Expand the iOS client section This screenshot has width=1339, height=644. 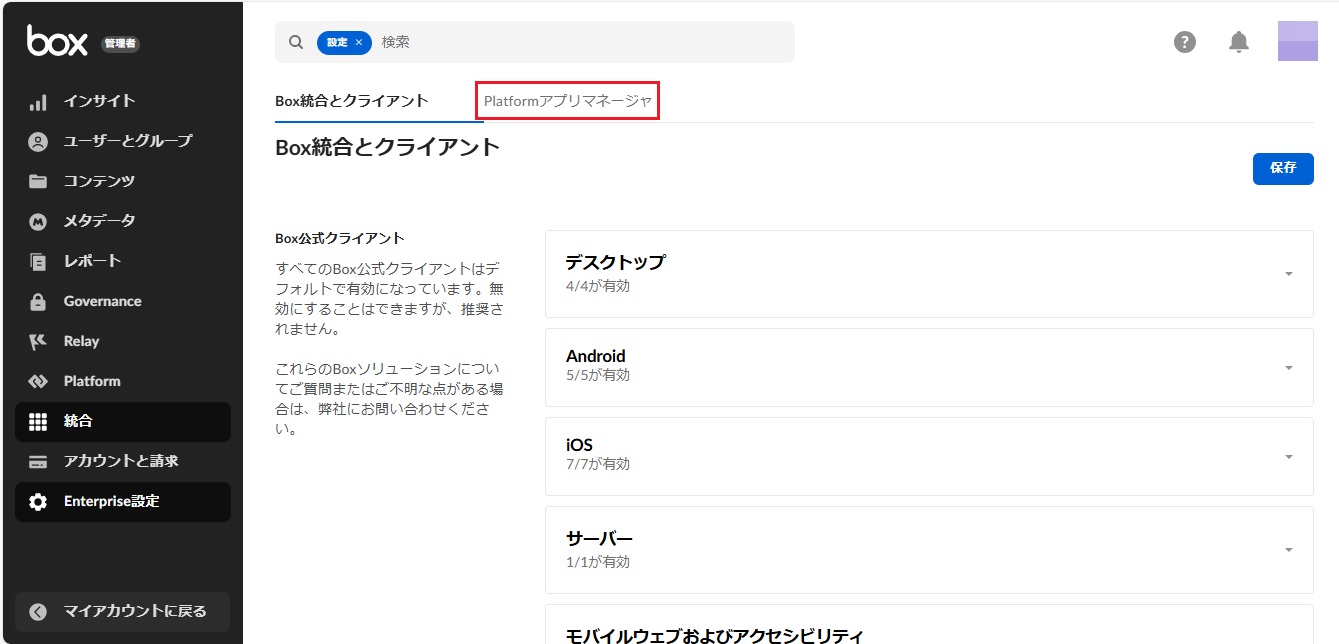1288,457
